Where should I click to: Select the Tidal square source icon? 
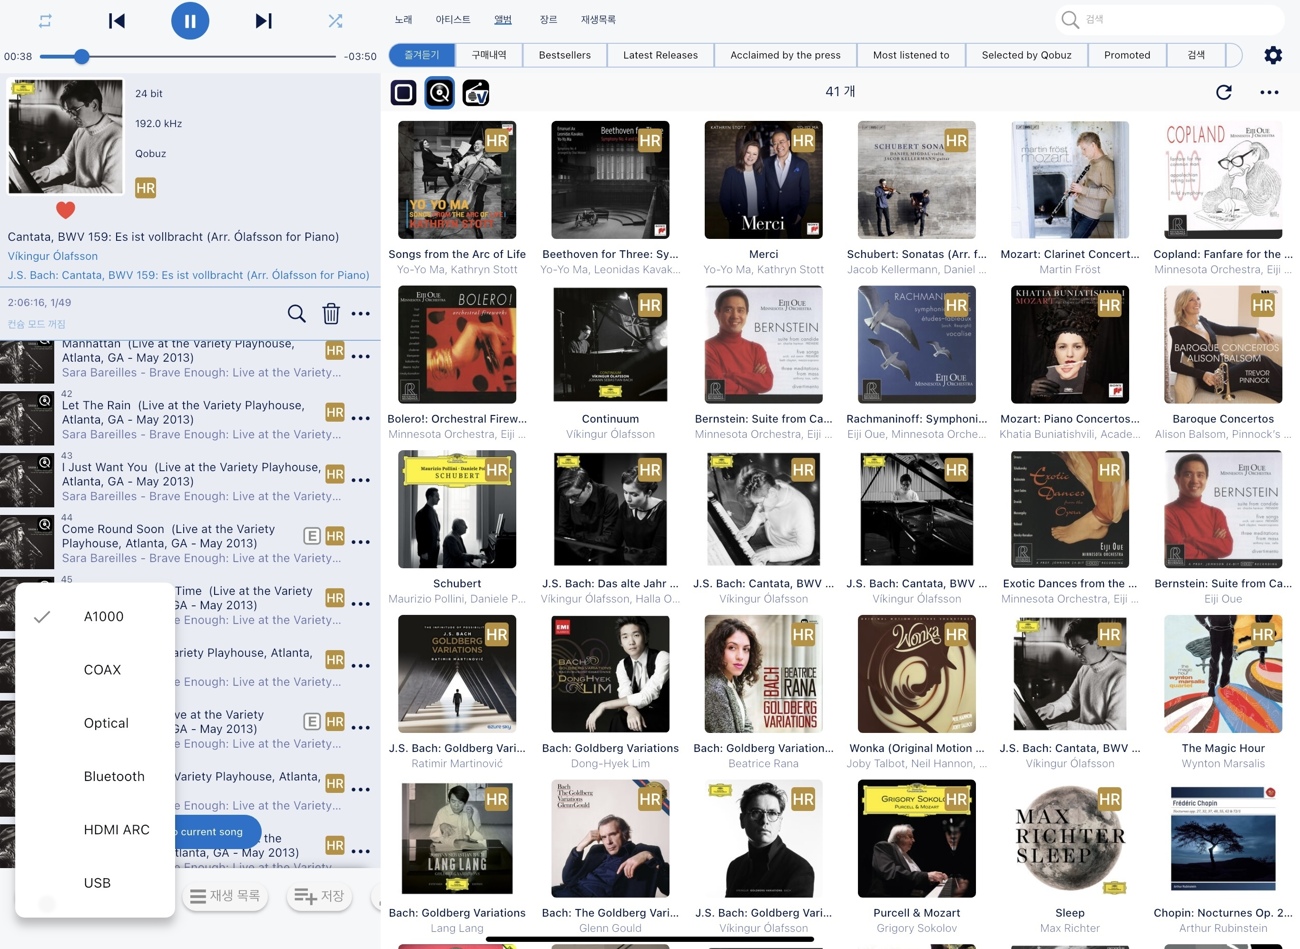click(x=403, y=93)
